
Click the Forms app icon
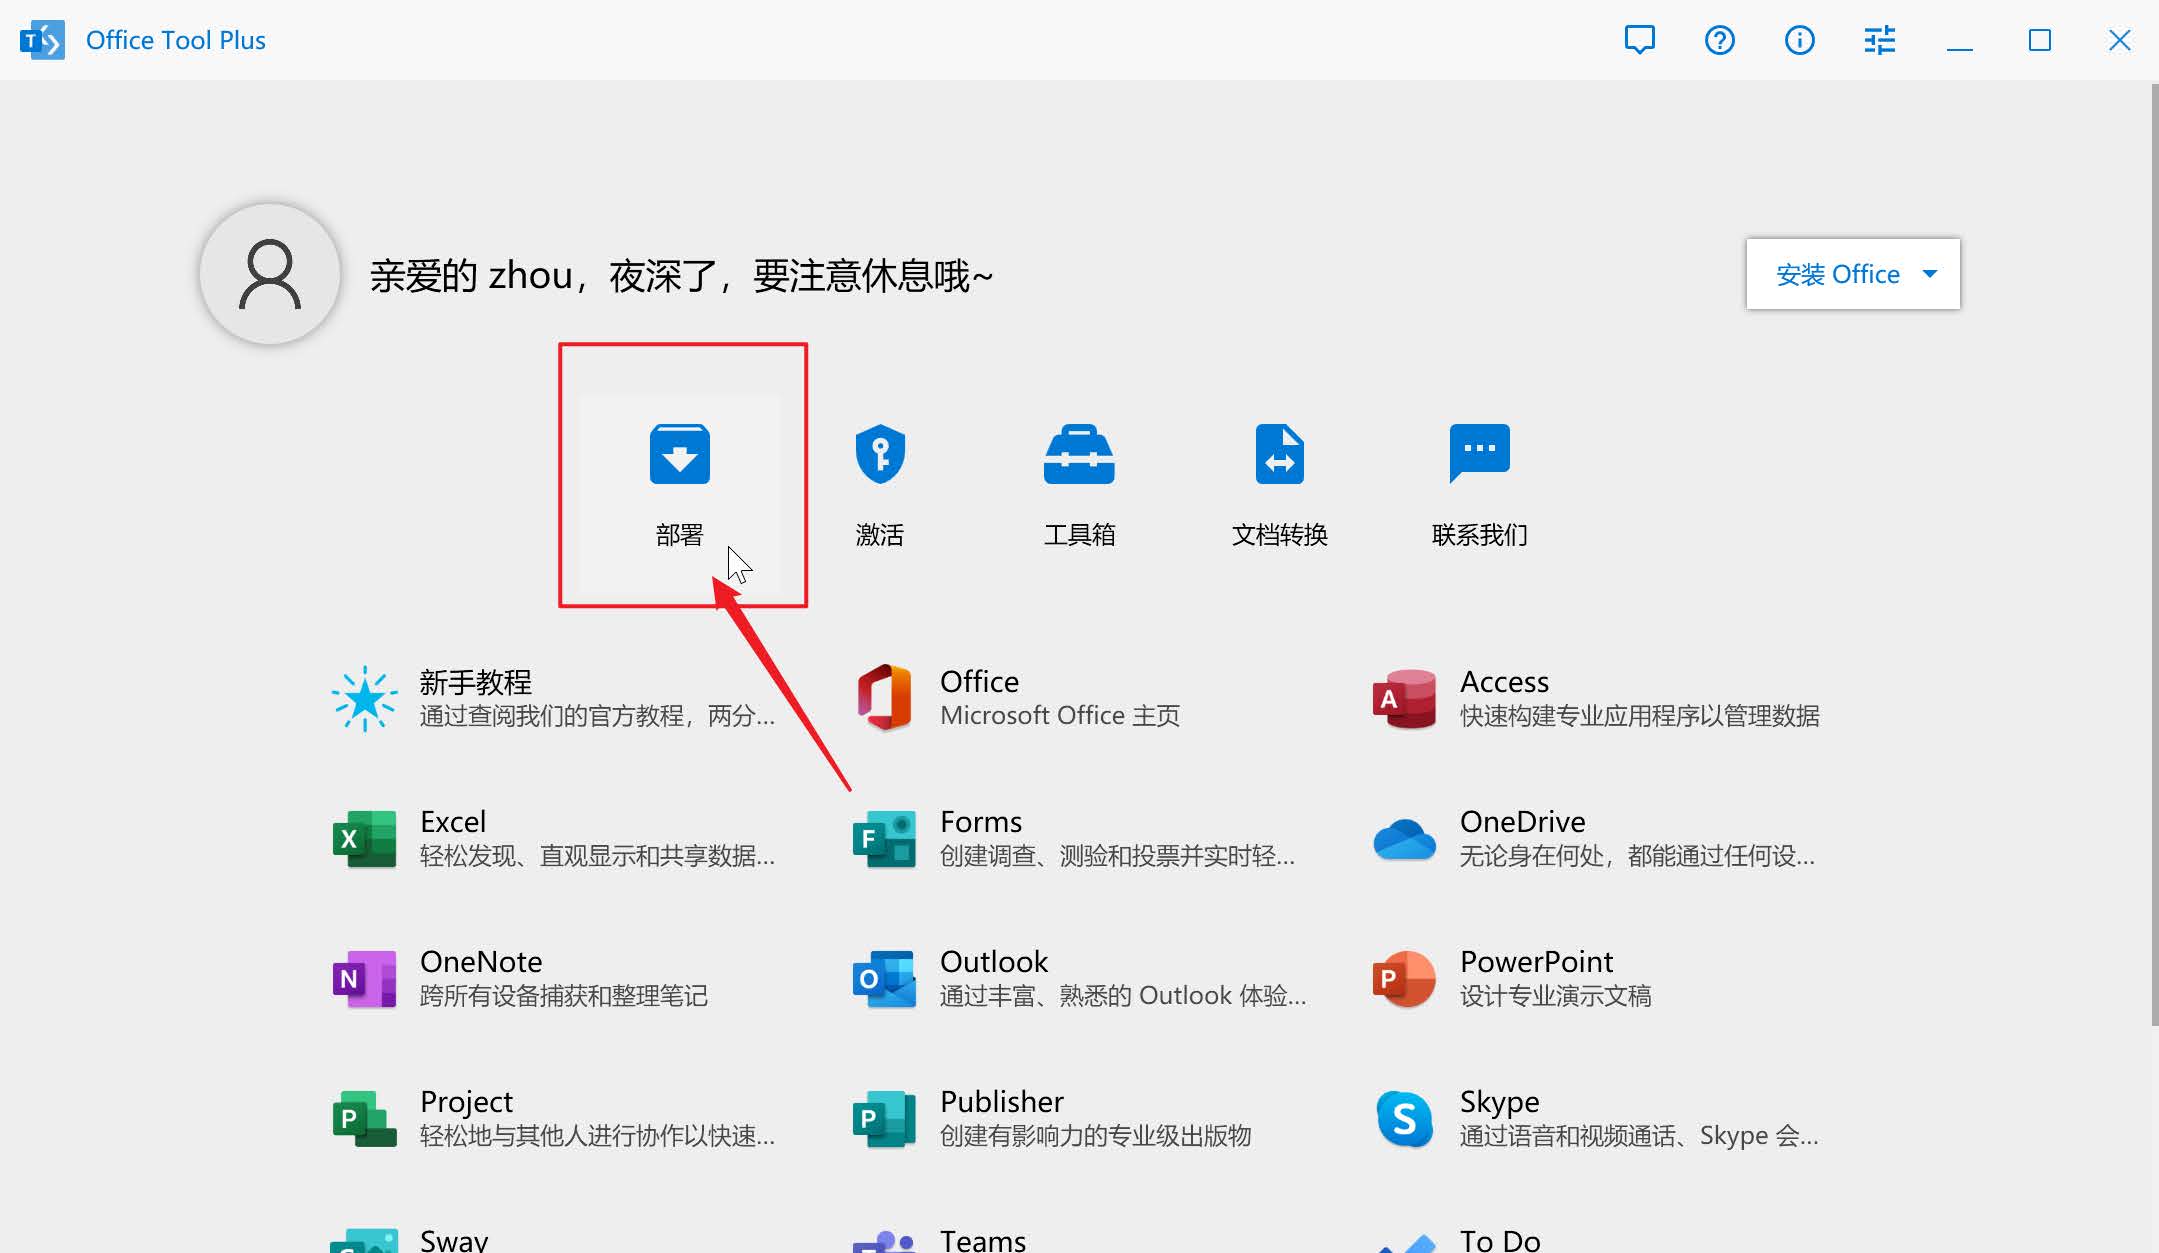tap(884, 838)
